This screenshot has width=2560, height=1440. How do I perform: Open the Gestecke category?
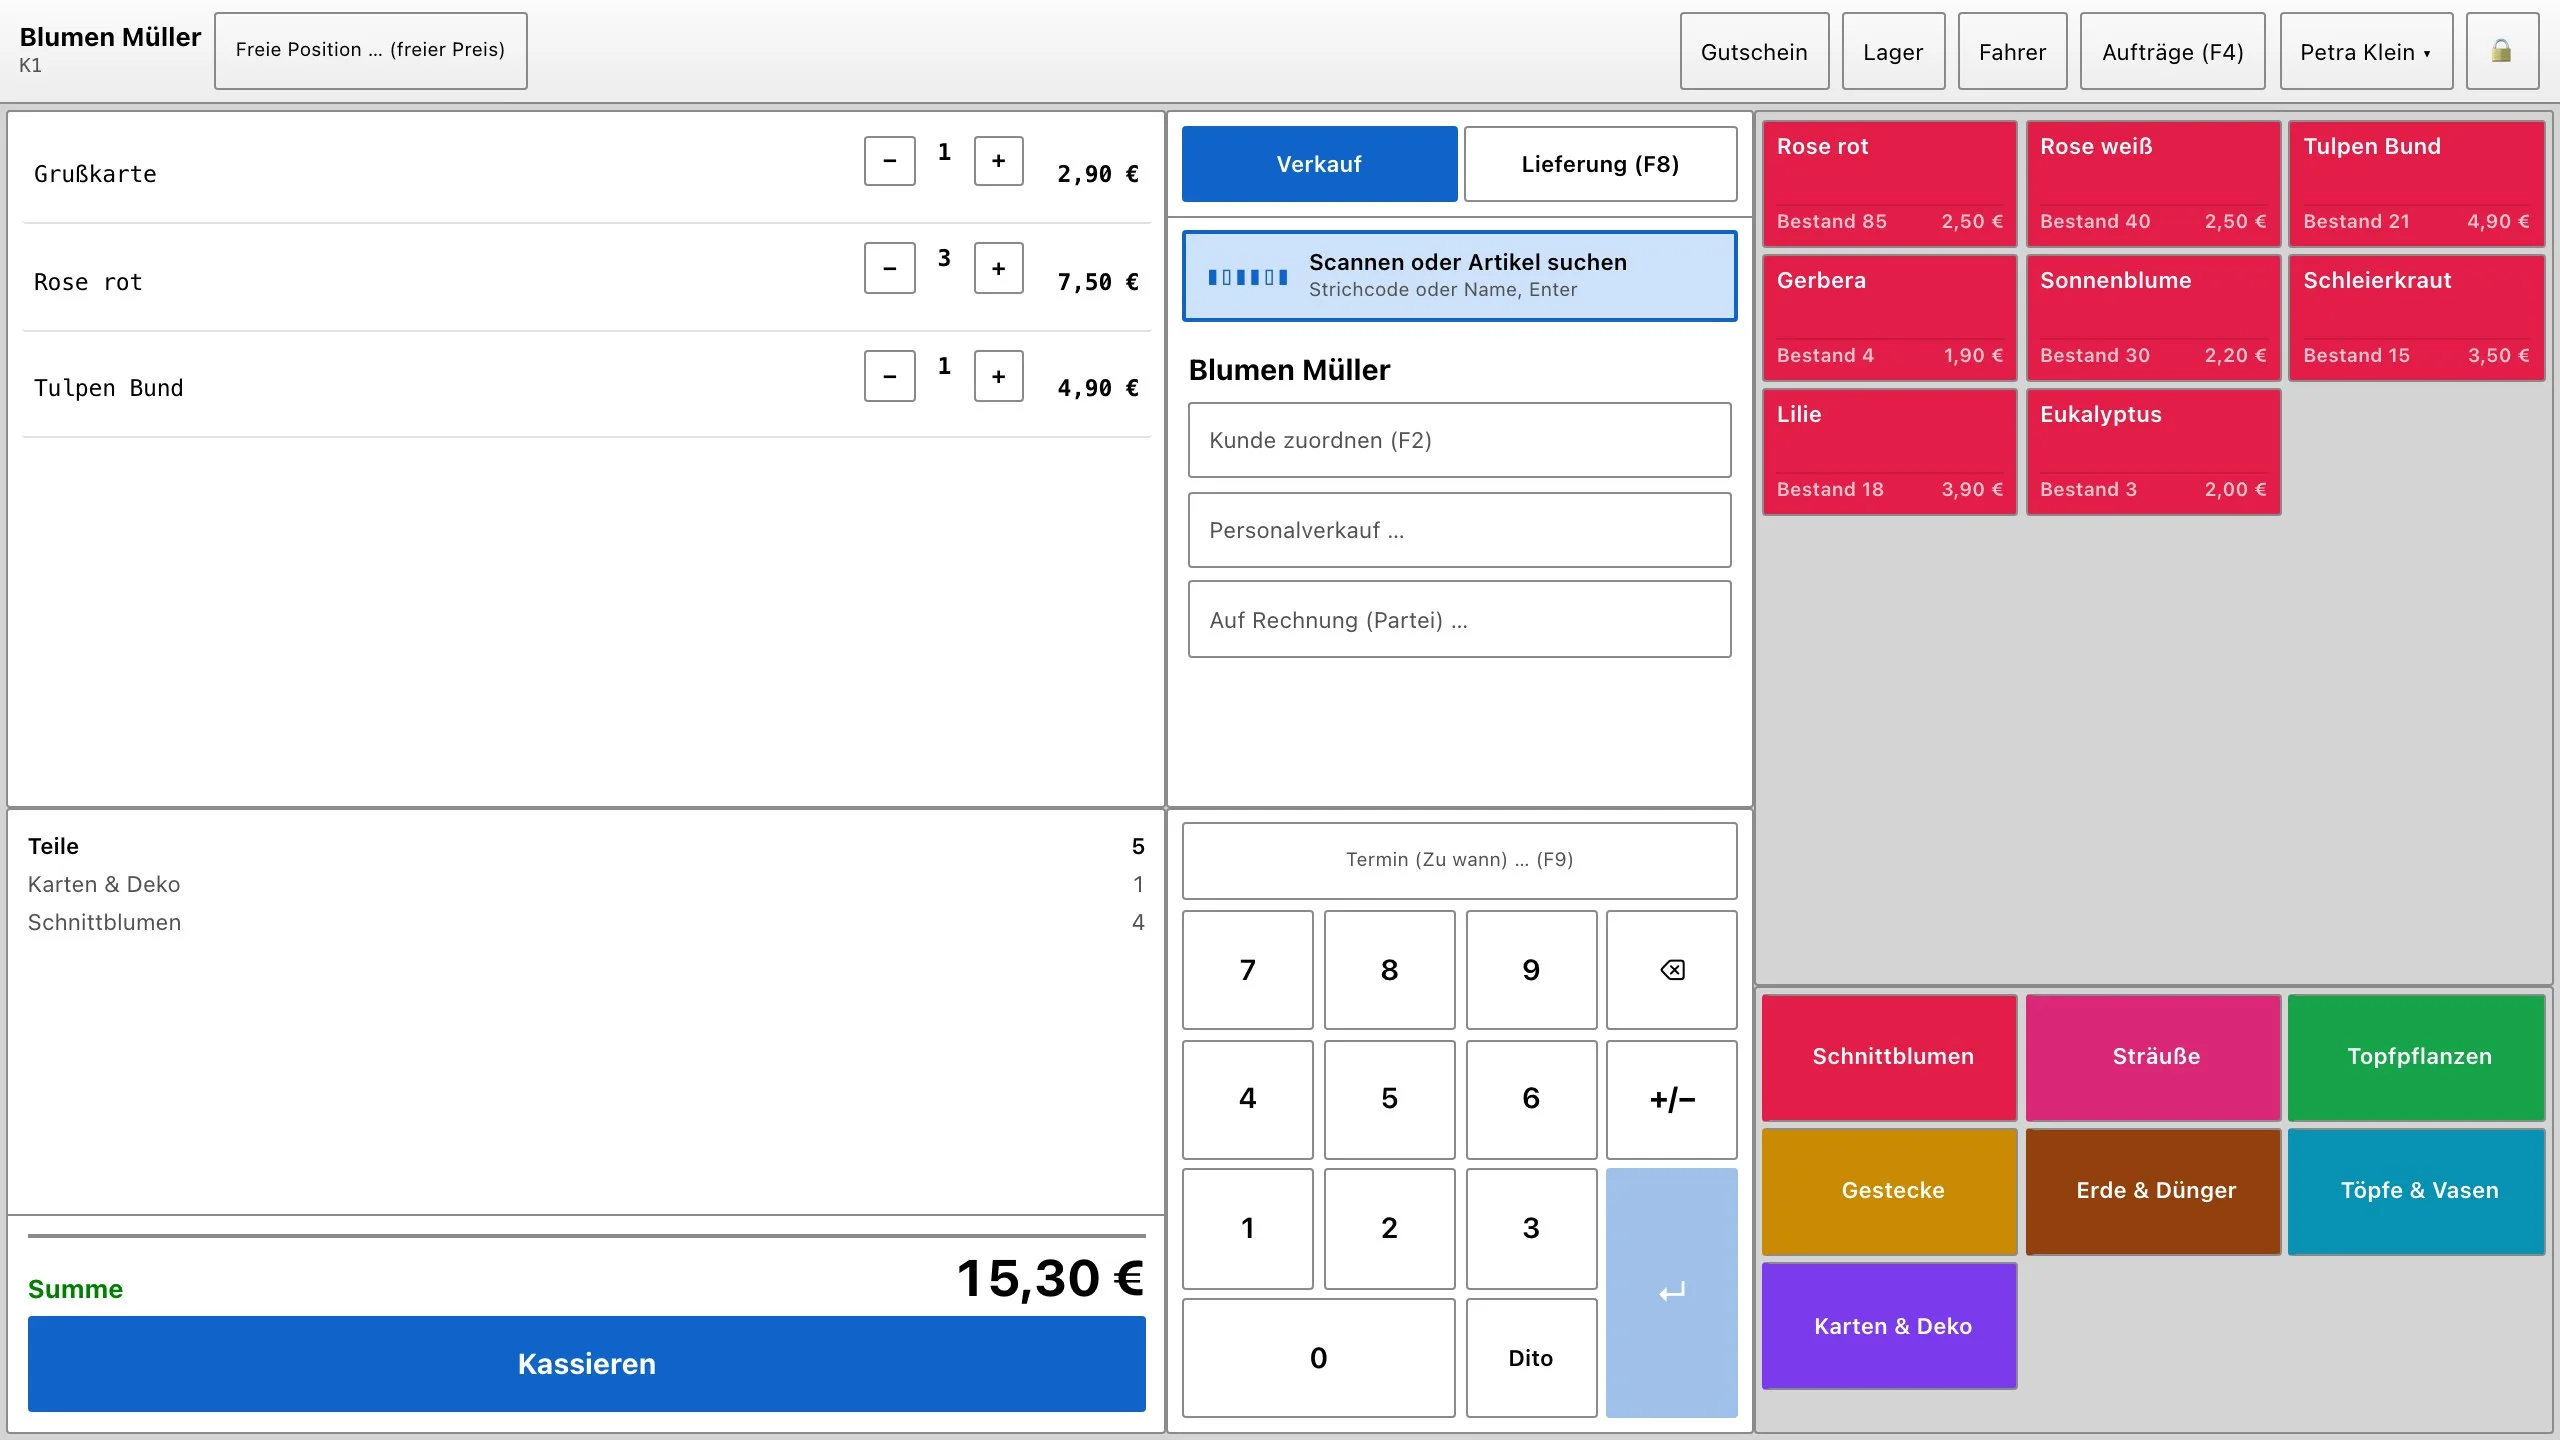(x=1889, y=1191)
